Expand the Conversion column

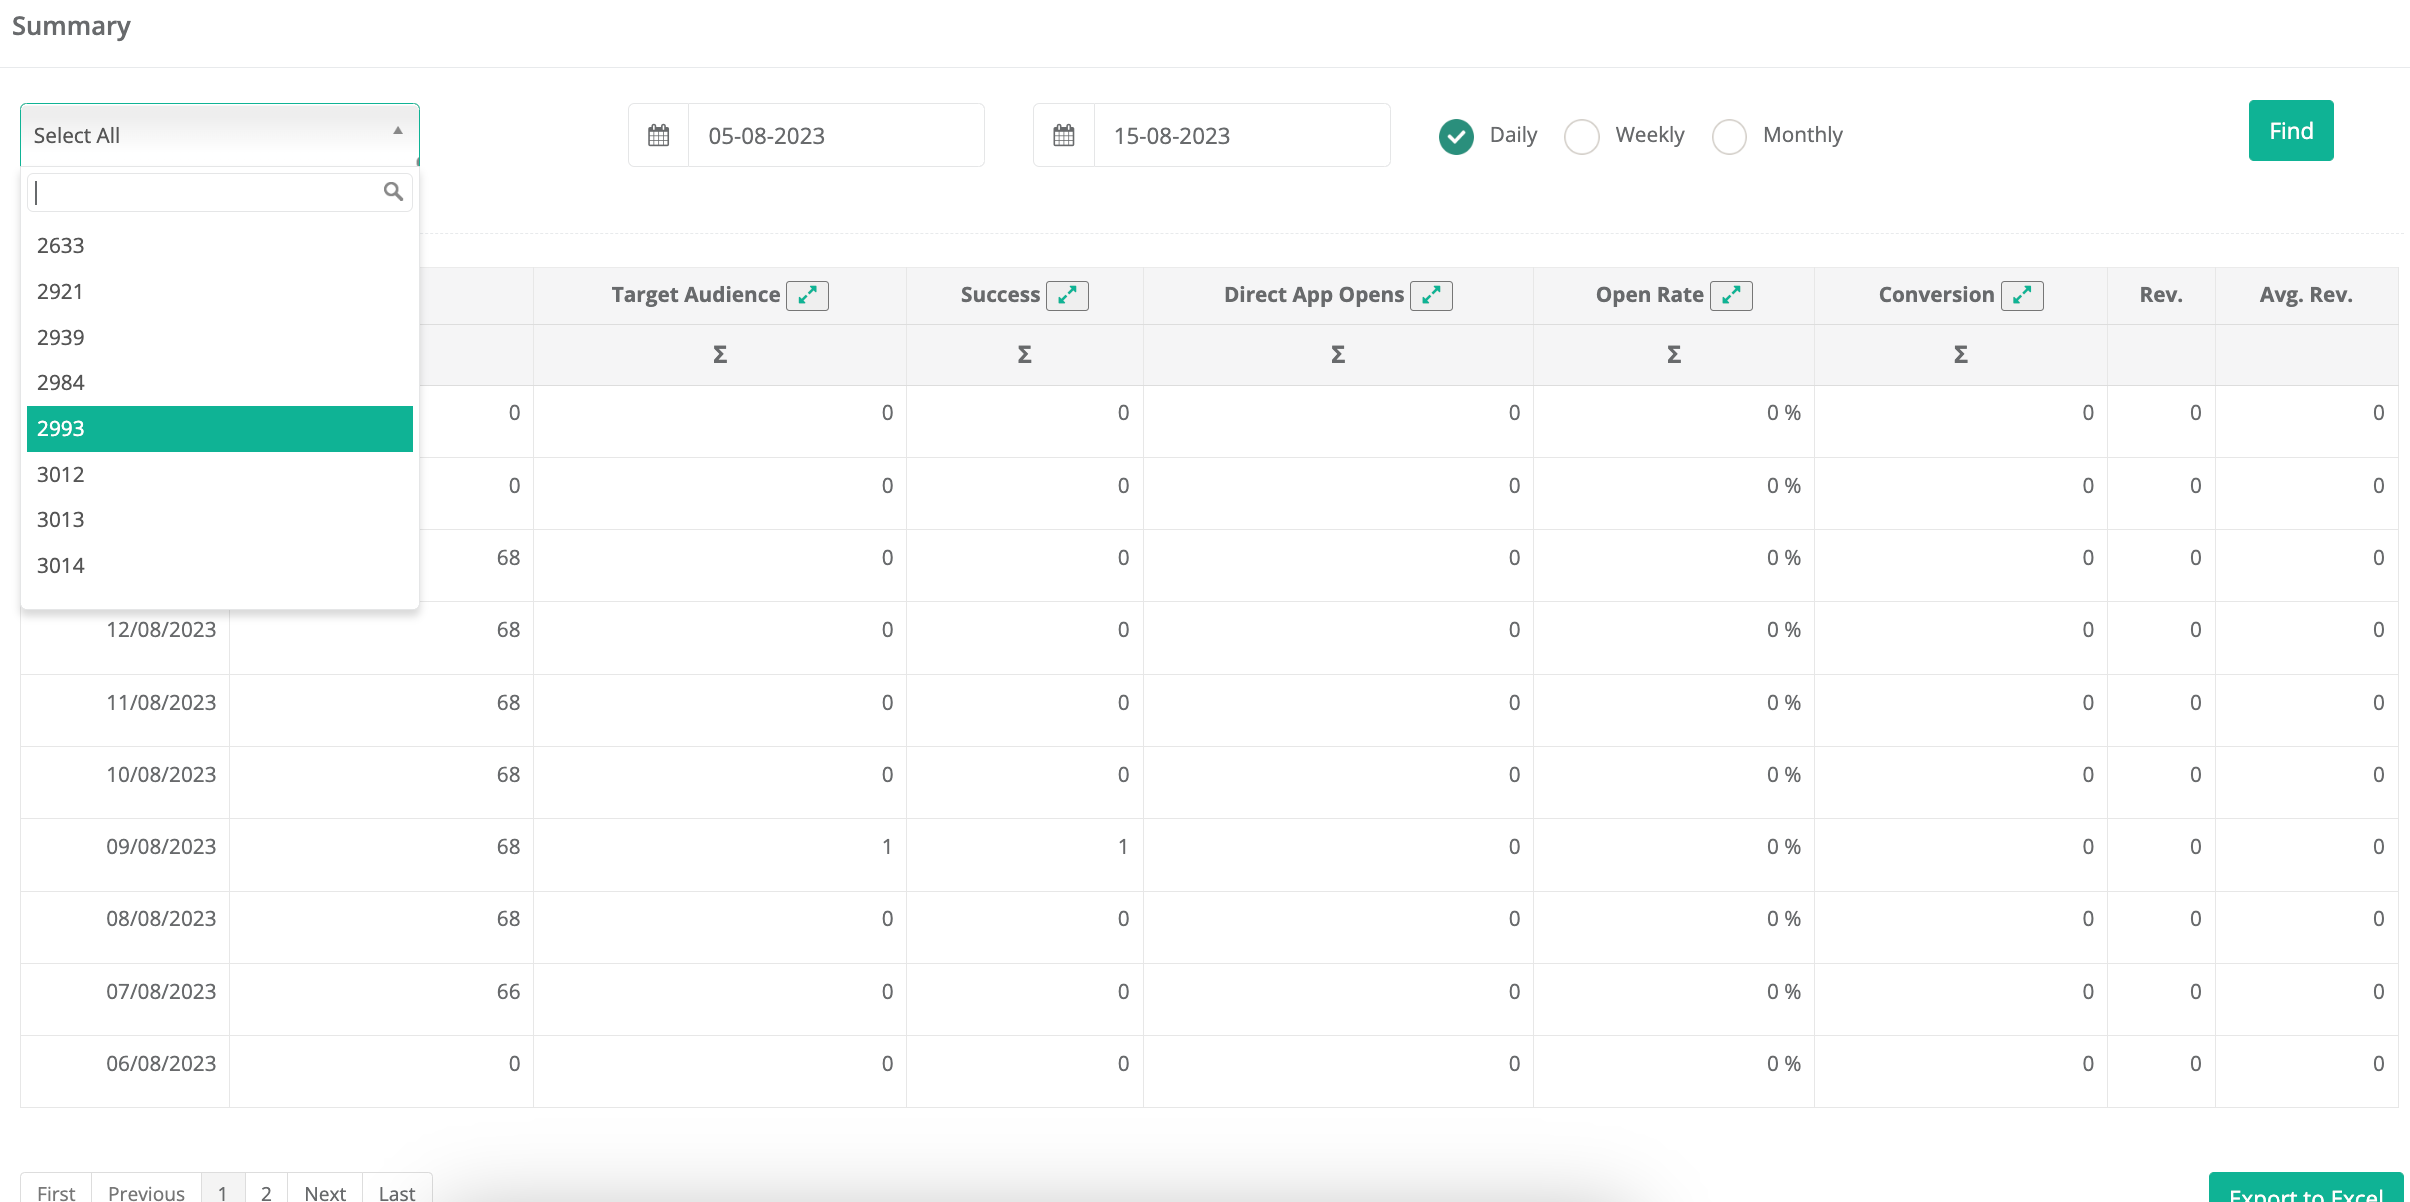click(2022, 295)
